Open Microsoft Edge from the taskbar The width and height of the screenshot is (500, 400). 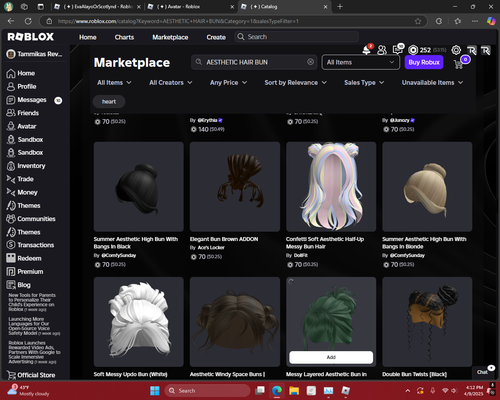tap(277, 390)
